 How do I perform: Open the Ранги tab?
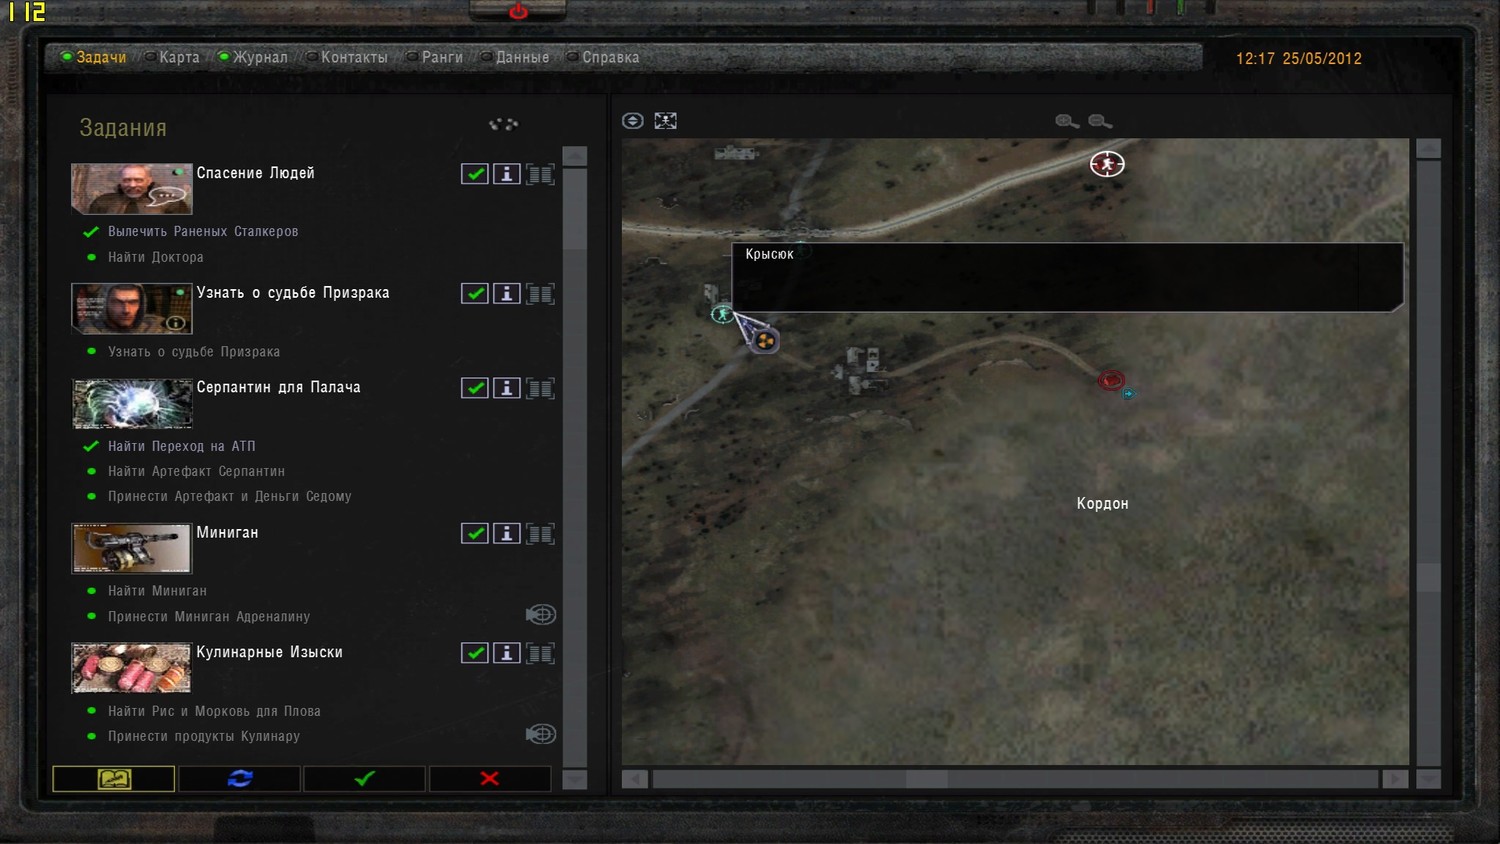click(434, 57)
